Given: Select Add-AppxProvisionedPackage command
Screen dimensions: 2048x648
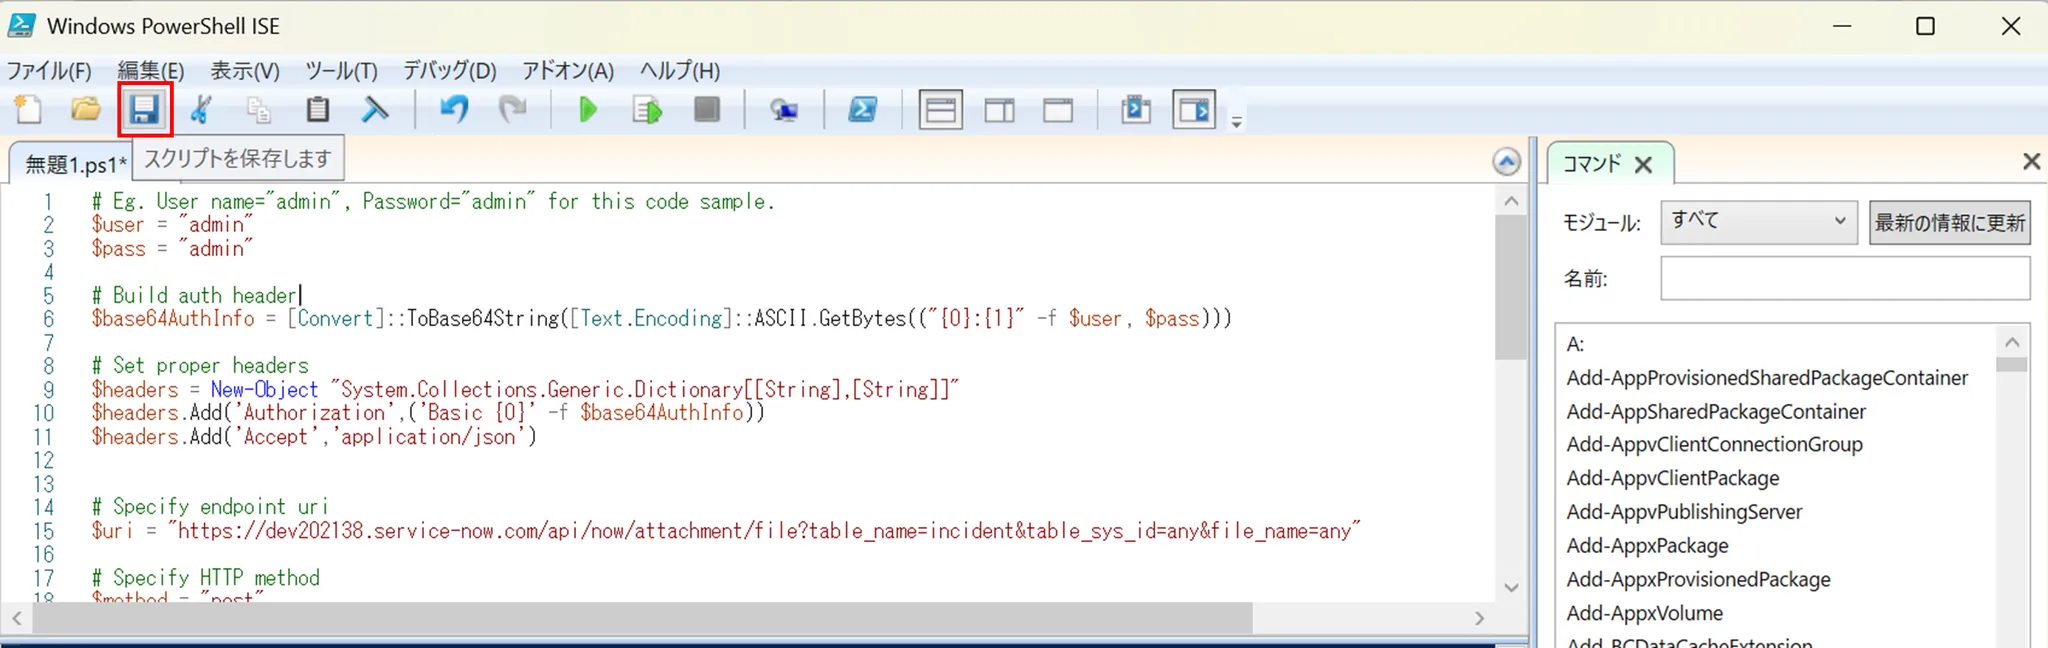Looking at the screenshot, I should (x=1698, y=580).
